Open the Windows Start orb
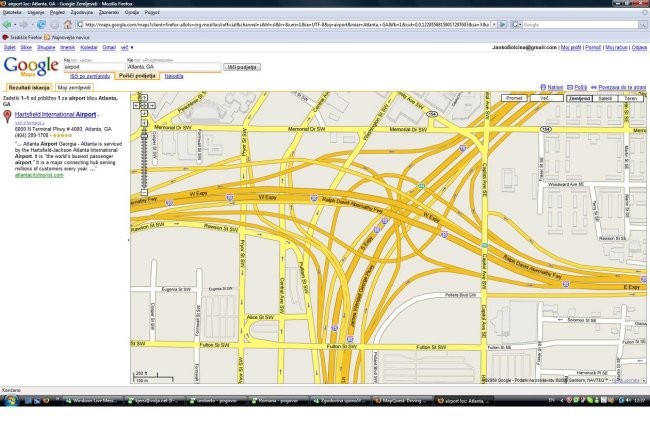650x446 pixels. coord(11,400)
